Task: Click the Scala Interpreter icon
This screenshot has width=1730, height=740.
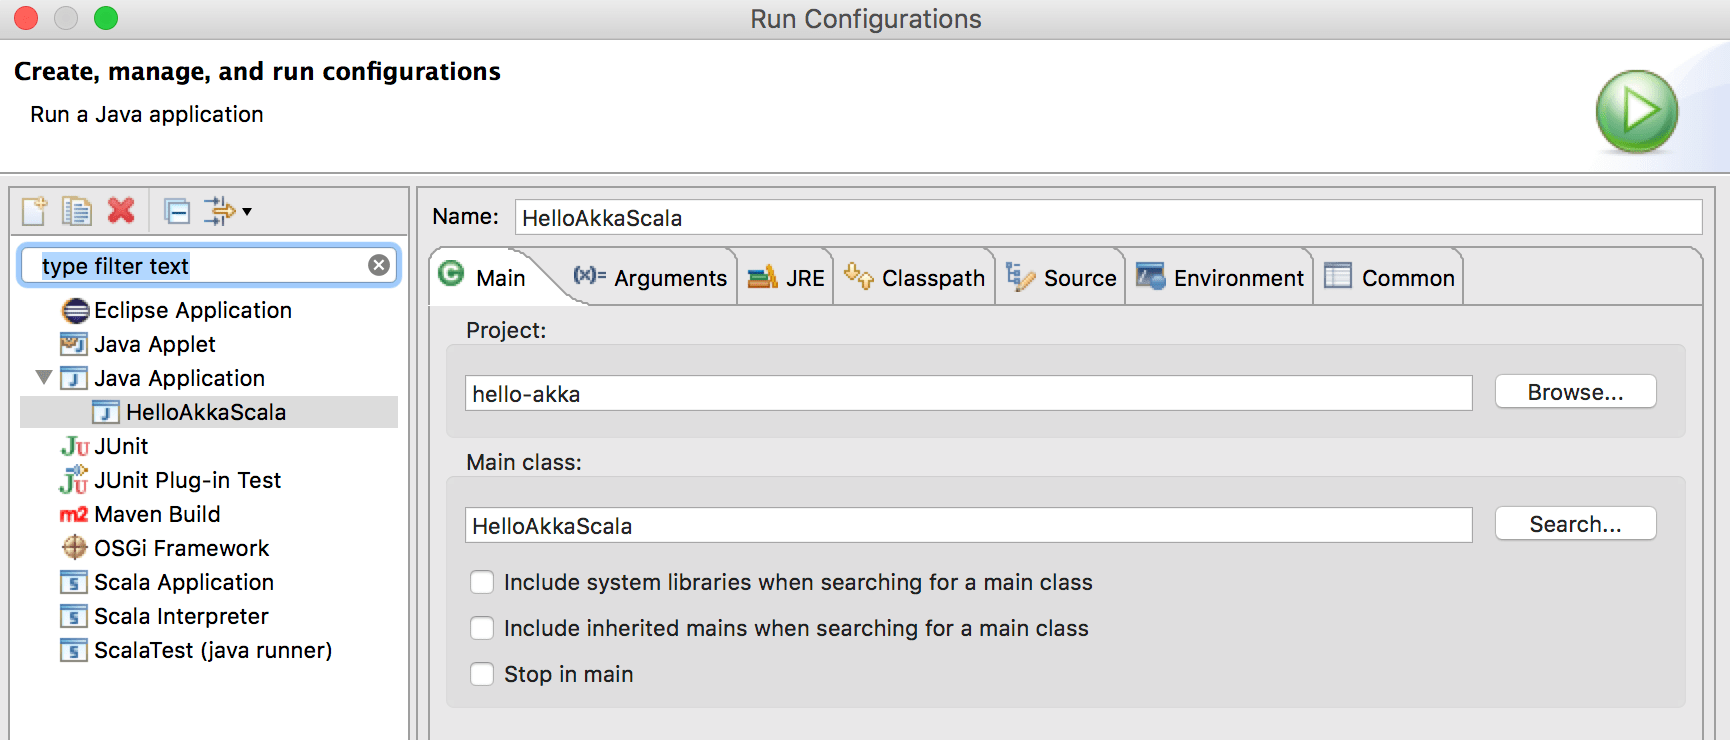Action: [74, 616]
